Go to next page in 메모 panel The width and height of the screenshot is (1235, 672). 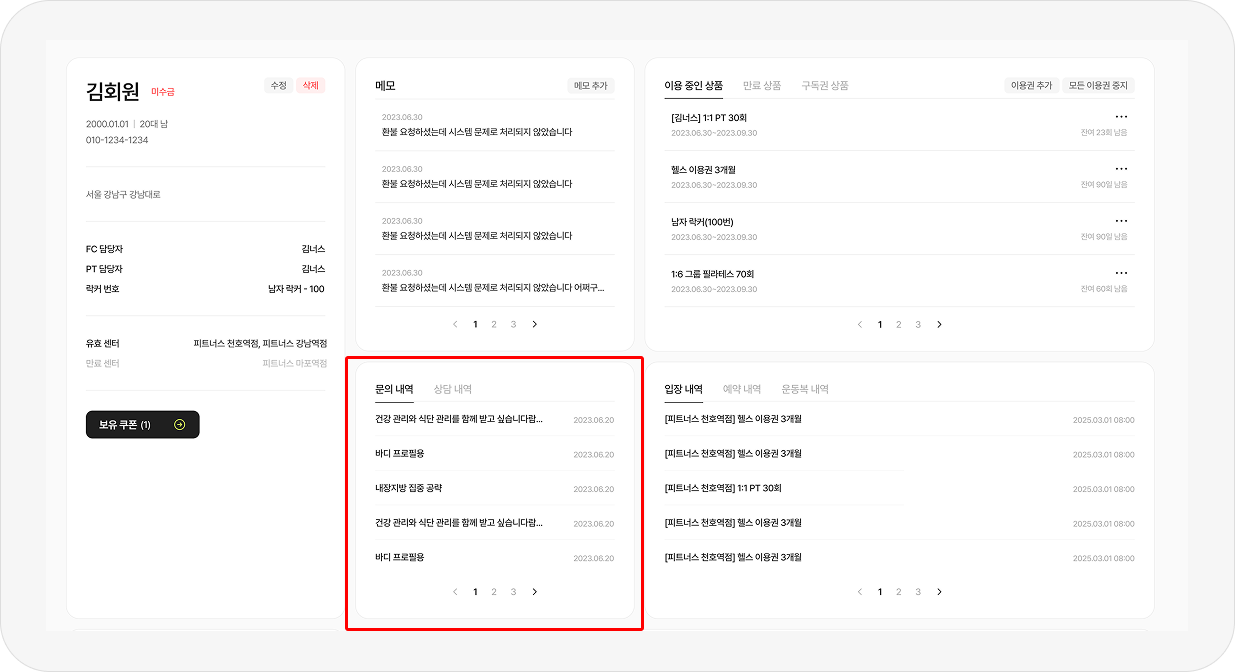[x=534, y=324]
